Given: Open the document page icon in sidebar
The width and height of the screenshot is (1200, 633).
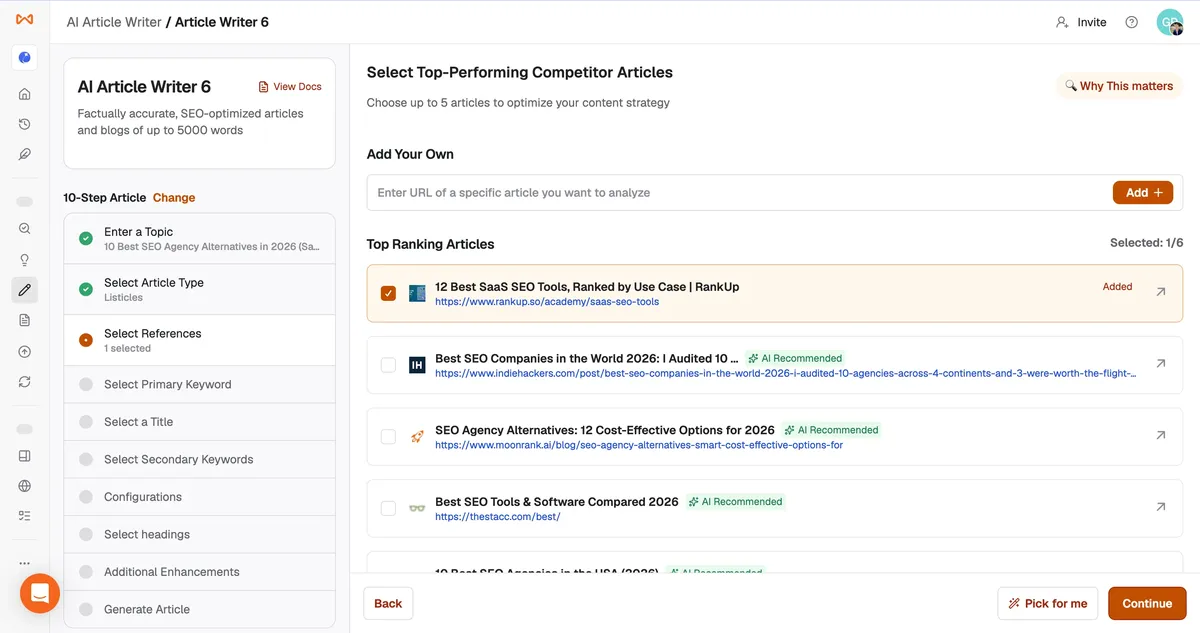Looking at the screenshot, I should pos(25,320).
